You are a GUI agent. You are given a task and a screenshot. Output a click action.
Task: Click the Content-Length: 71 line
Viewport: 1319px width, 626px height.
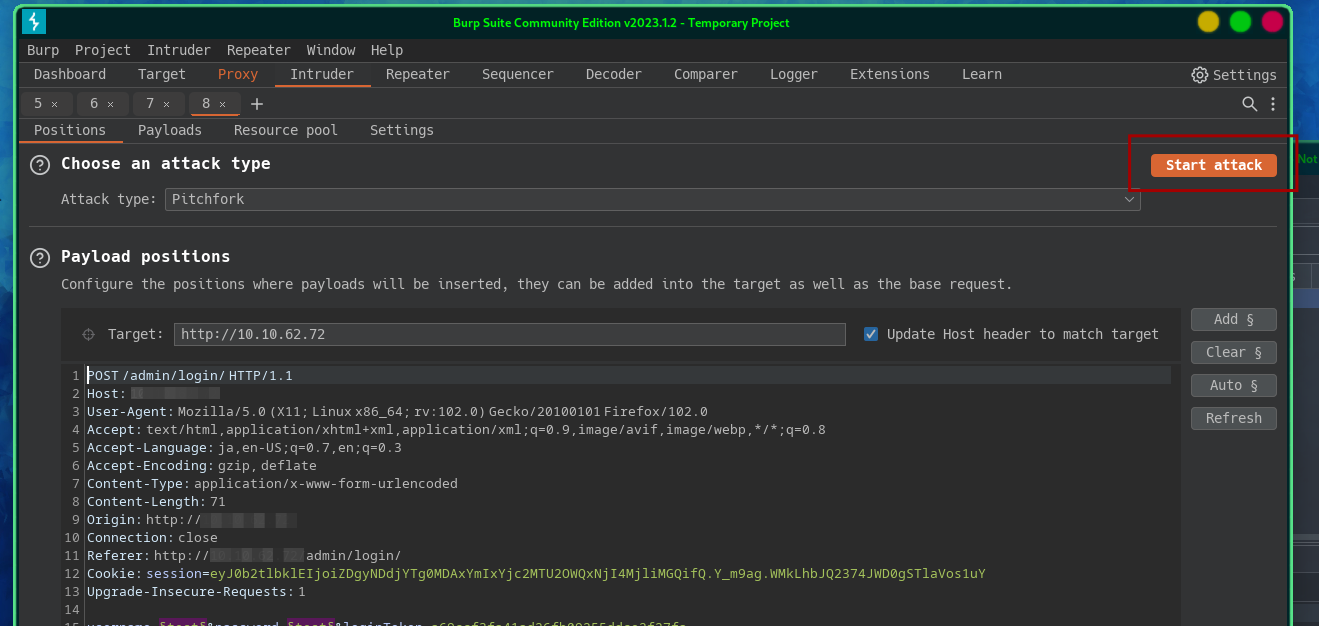click(x=156, y=502)
